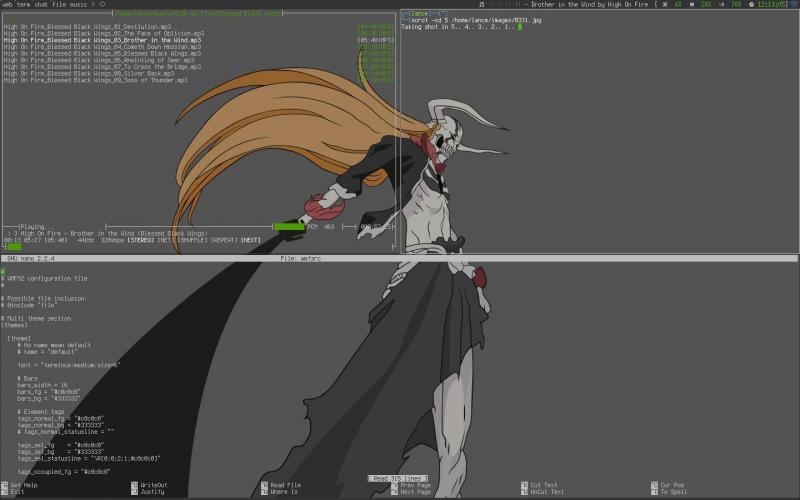This screenshot has width=800, height=500.
Task: Switch to the file tag
Action: [59, 4]
